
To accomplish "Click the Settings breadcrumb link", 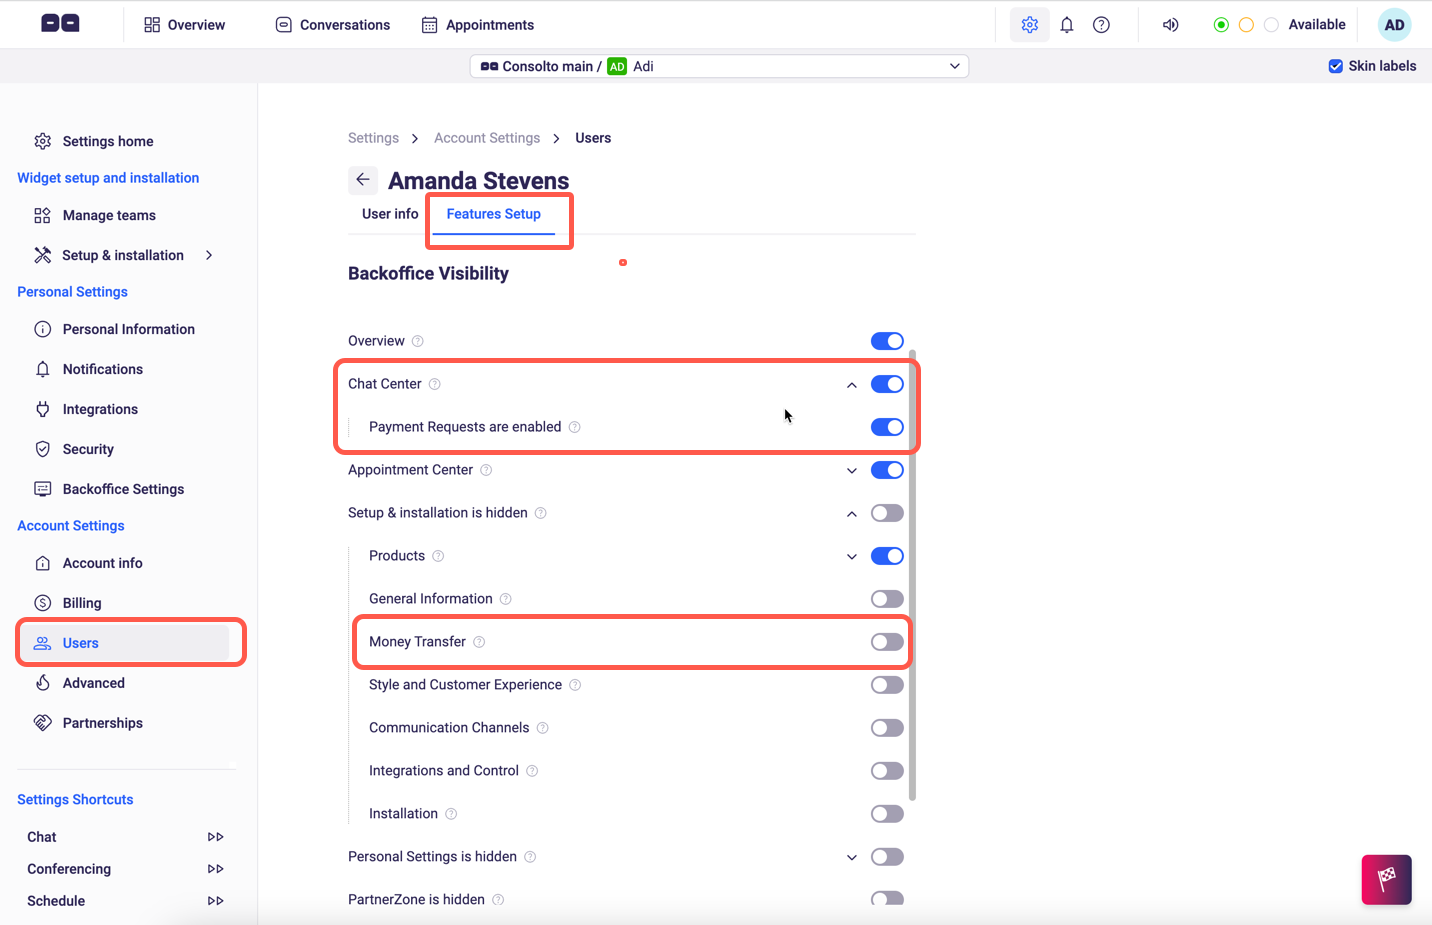I will click(373, 138).
